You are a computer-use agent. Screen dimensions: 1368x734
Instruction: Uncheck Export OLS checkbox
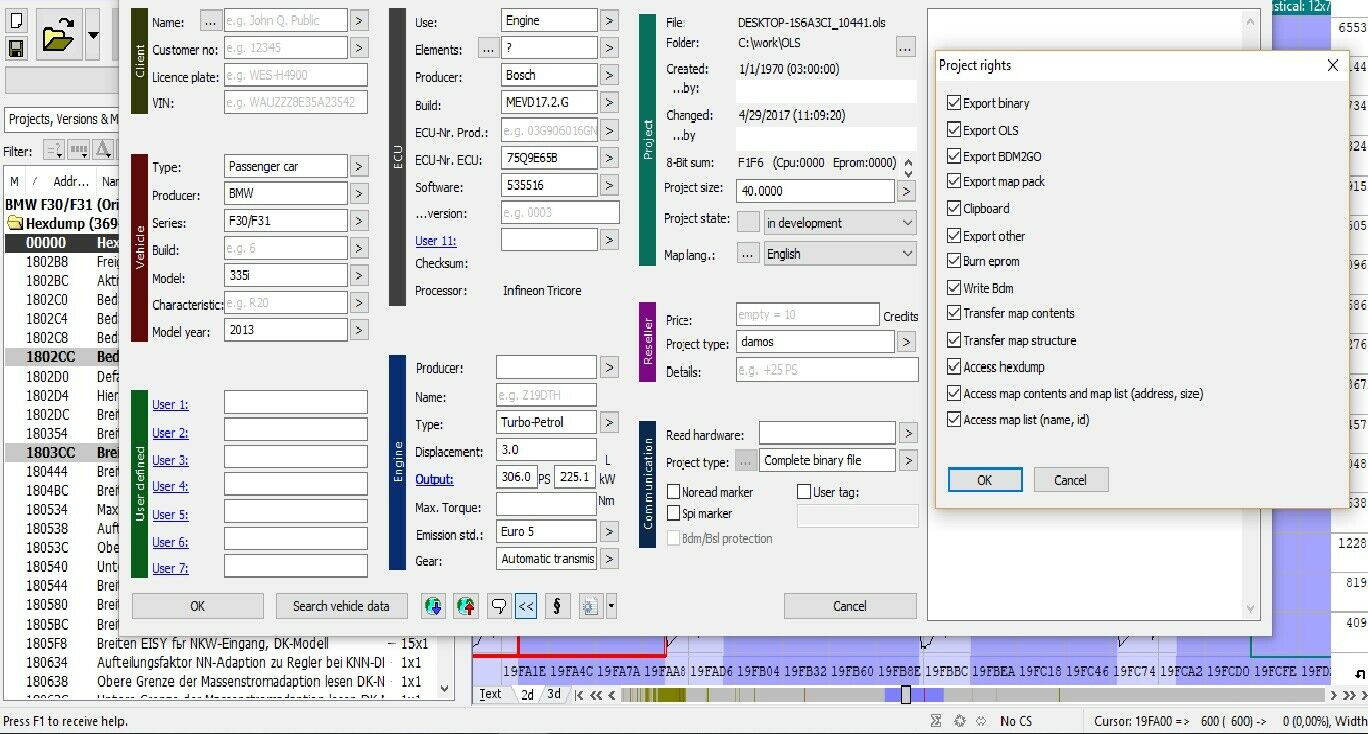[954, 130]
